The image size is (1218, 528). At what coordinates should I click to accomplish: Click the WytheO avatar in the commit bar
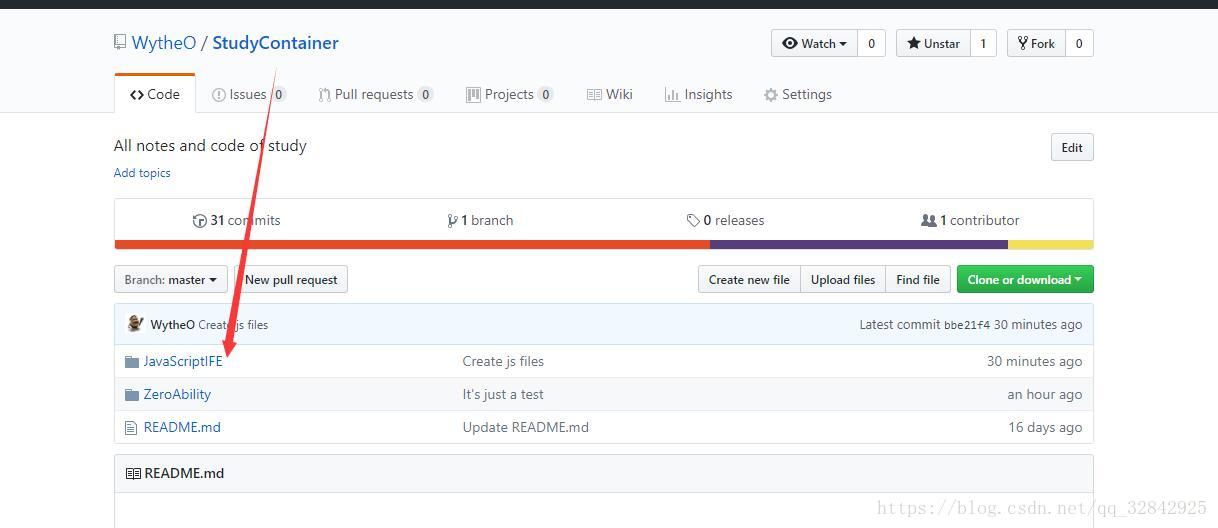(135, 324)
